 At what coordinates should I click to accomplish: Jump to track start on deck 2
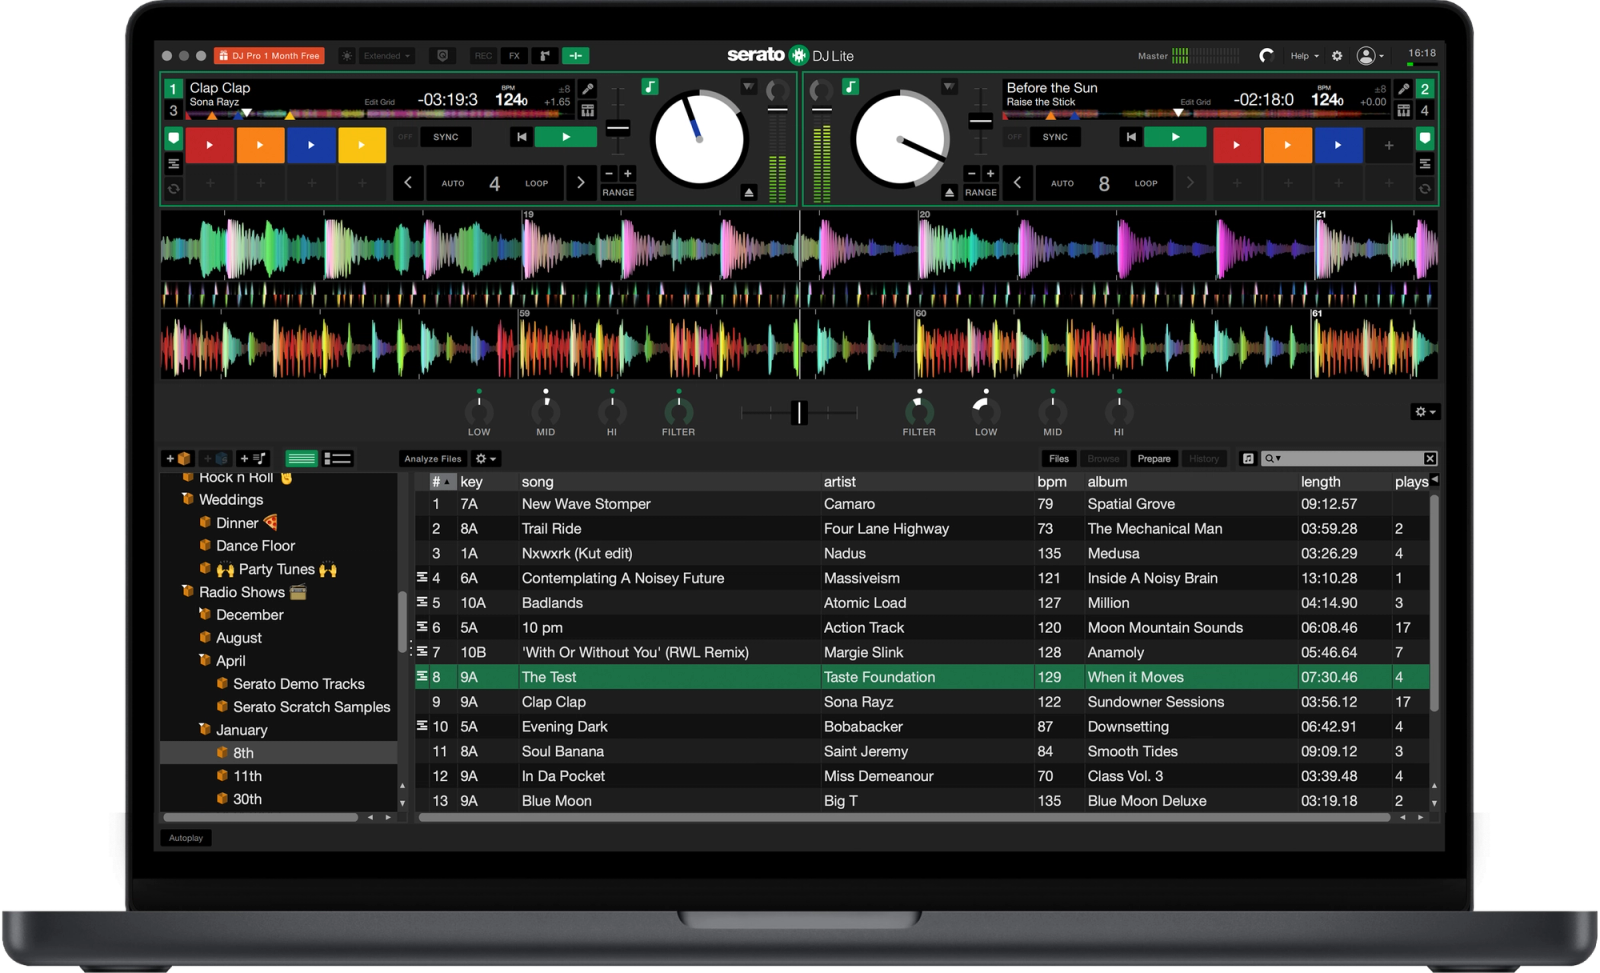1131,137
